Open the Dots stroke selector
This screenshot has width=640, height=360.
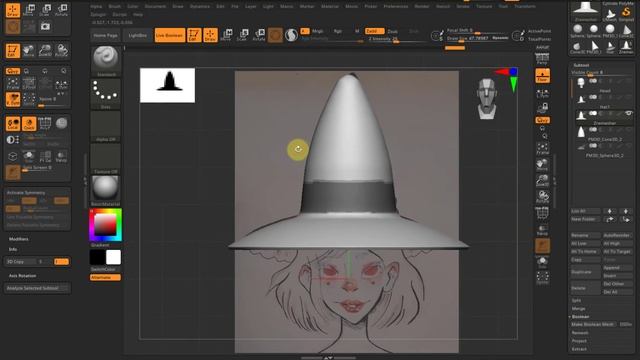click(x=105, y=93)
